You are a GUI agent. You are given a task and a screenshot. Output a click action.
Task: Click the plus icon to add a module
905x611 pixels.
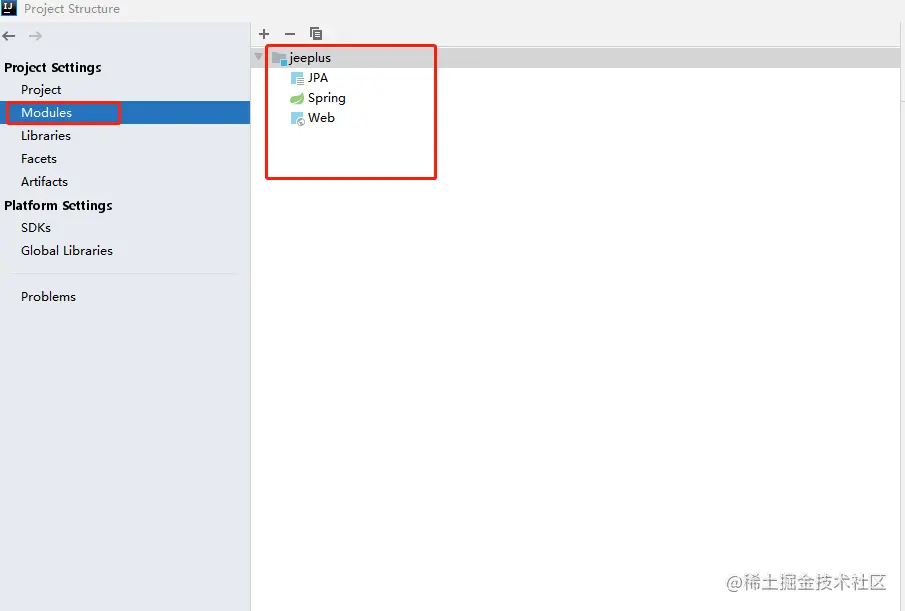pos(264,34)
